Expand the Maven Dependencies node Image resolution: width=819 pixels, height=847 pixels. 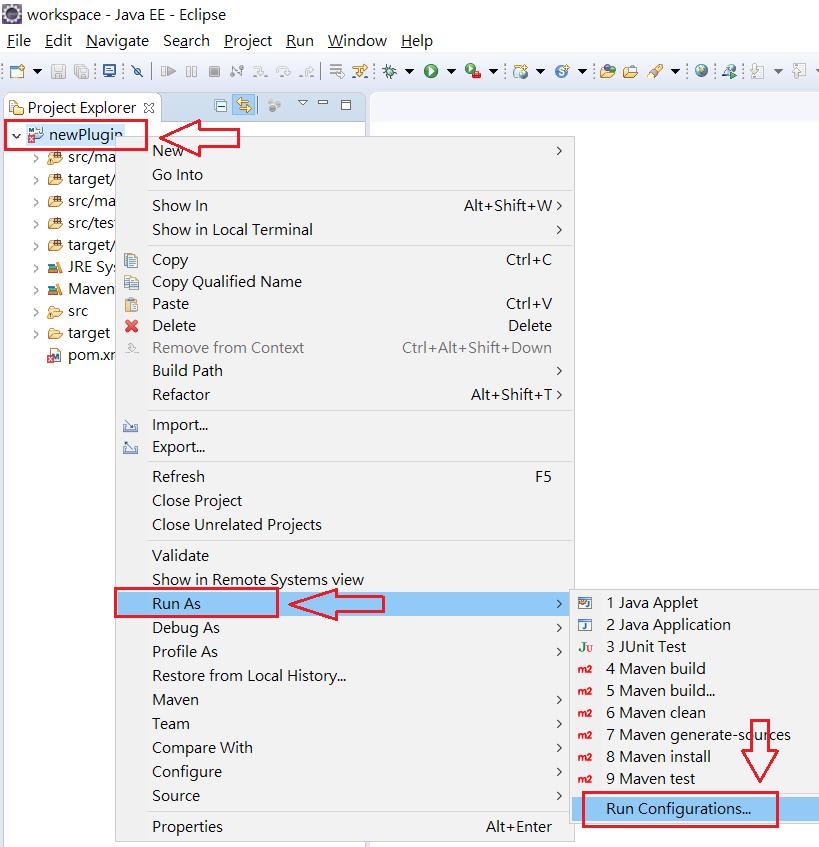(x=36, y=290)
